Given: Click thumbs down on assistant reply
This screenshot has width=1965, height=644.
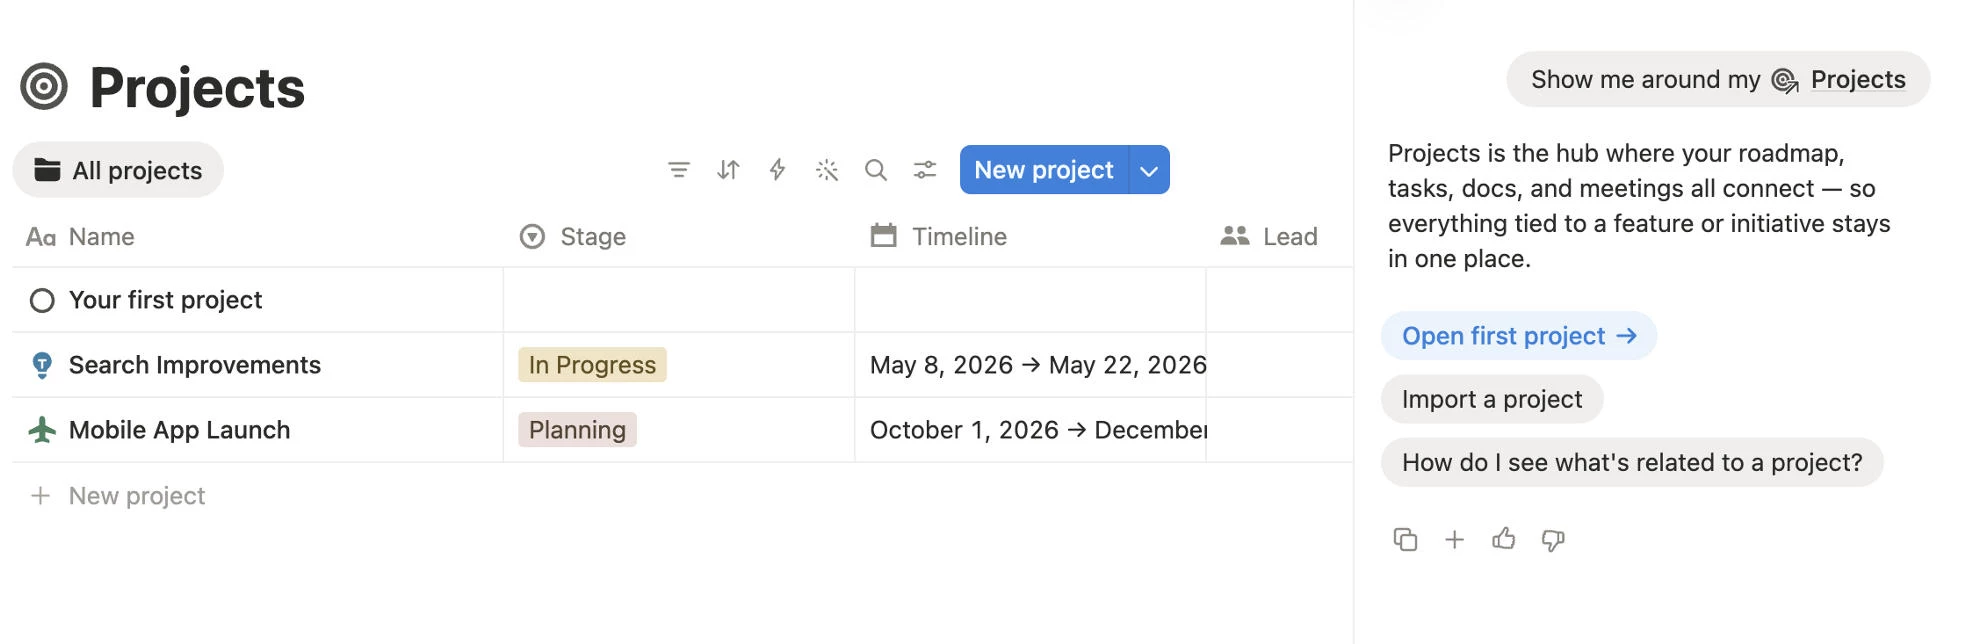Looking at the screenshot, I should coord(1552,540).
